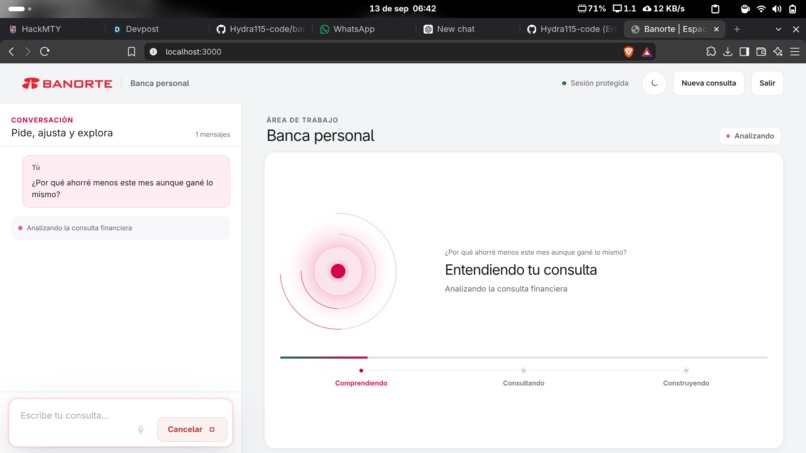Select the Construyendo step label
The image size is (806, 453).
click(x=686, y=383)
